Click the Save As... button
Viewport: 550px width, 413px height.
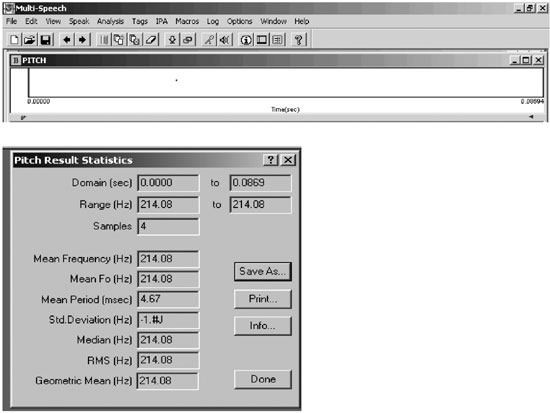[263, 271]
